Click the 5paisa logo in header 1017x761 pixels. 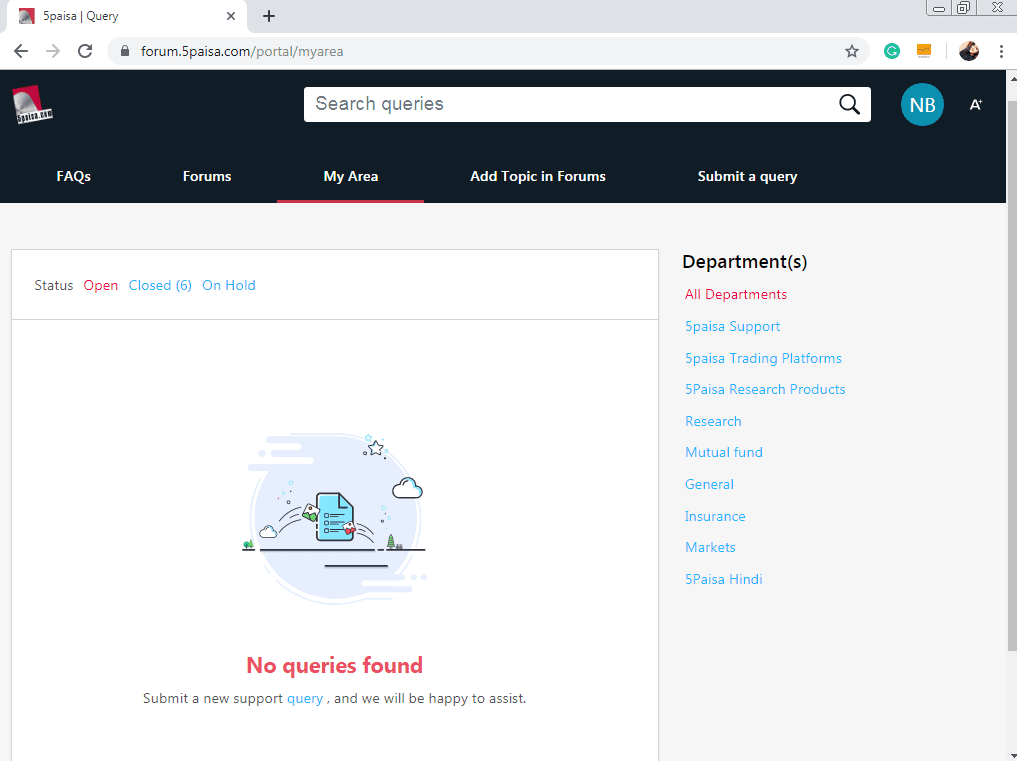pyautogui.click(x=32, y=104)
